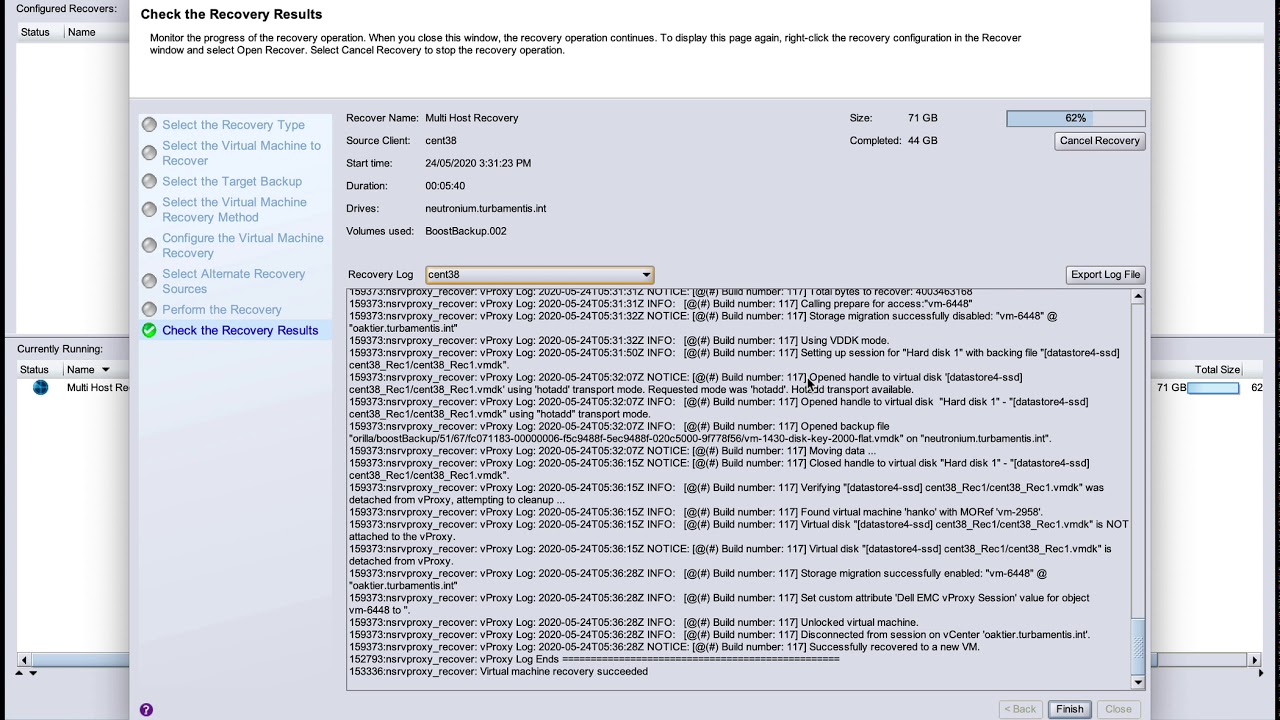Go to Select Alternate Recovery Sources step
The width and height of the screenshot is (1280, 720).
click(233, 282)
